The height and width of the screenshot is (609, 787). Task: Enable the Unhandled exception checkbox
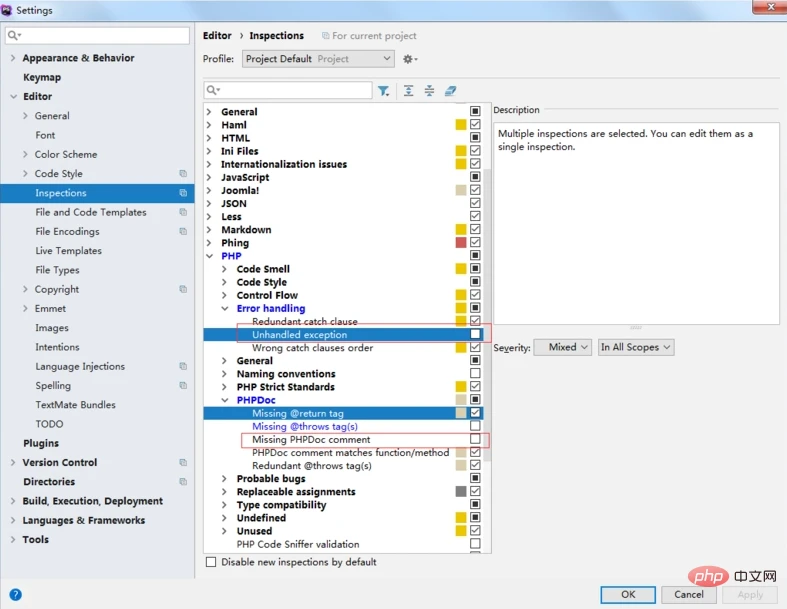click(x=475, y=335)
